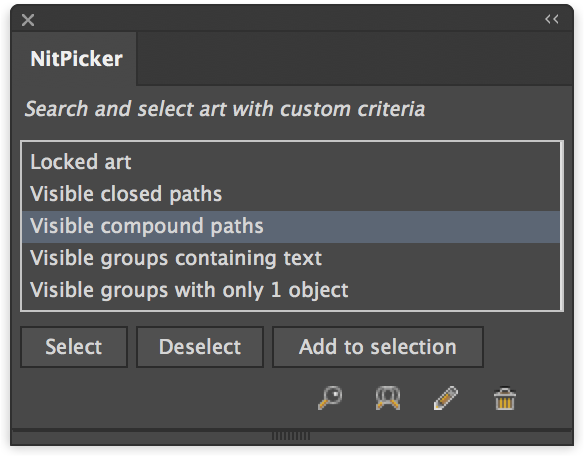This screenshot has width=584, height=460.
Task: Click the single magnifying glass new-search icon
Action: pyautogui.click(x=330, y=398)
